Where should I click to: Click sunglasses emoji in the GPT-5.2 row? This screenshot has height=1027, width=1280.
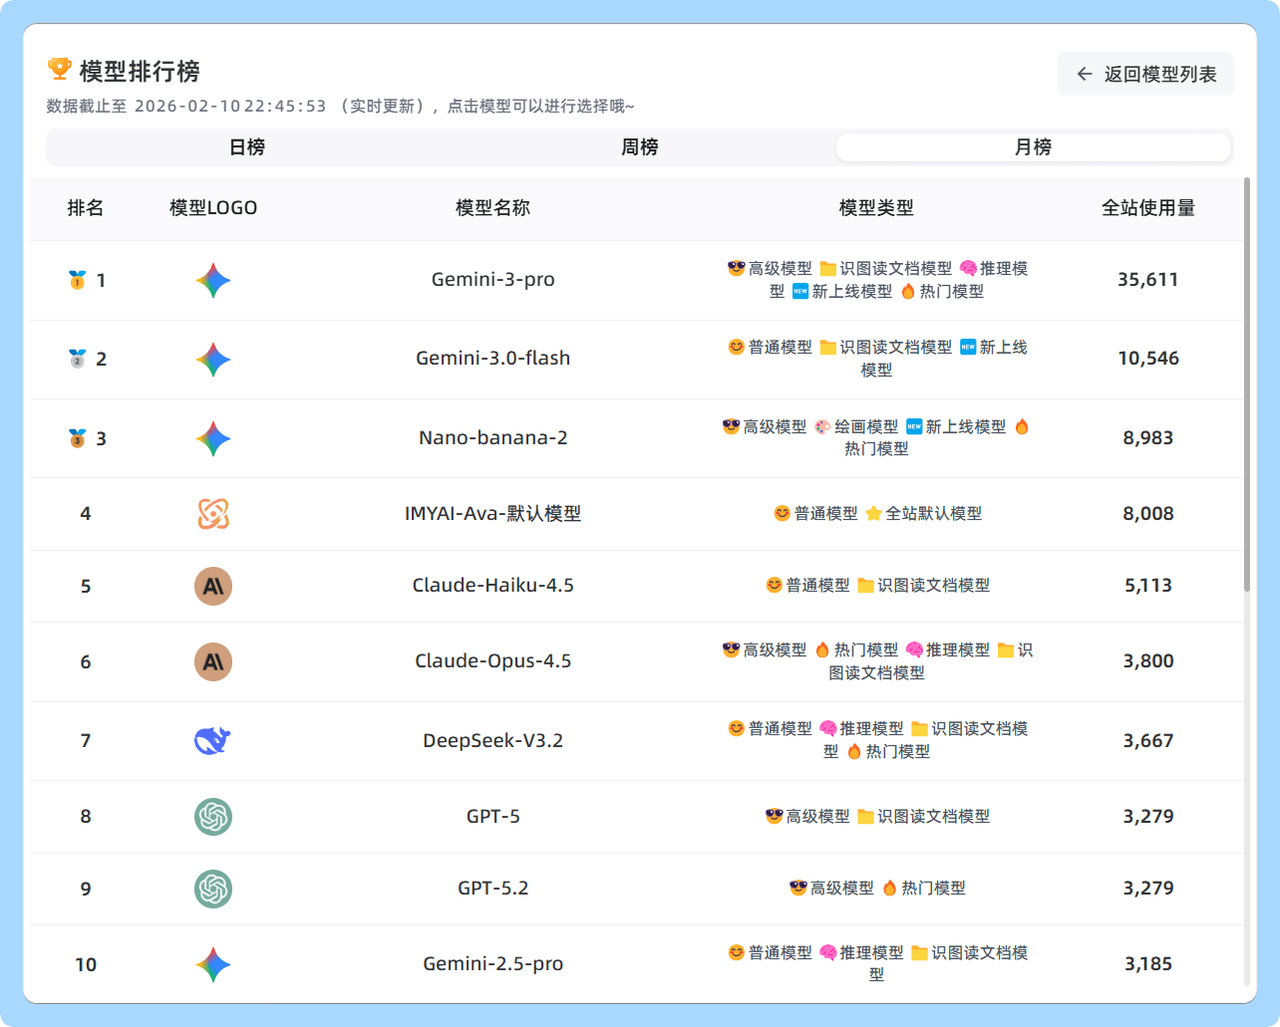tap(798, 888)
